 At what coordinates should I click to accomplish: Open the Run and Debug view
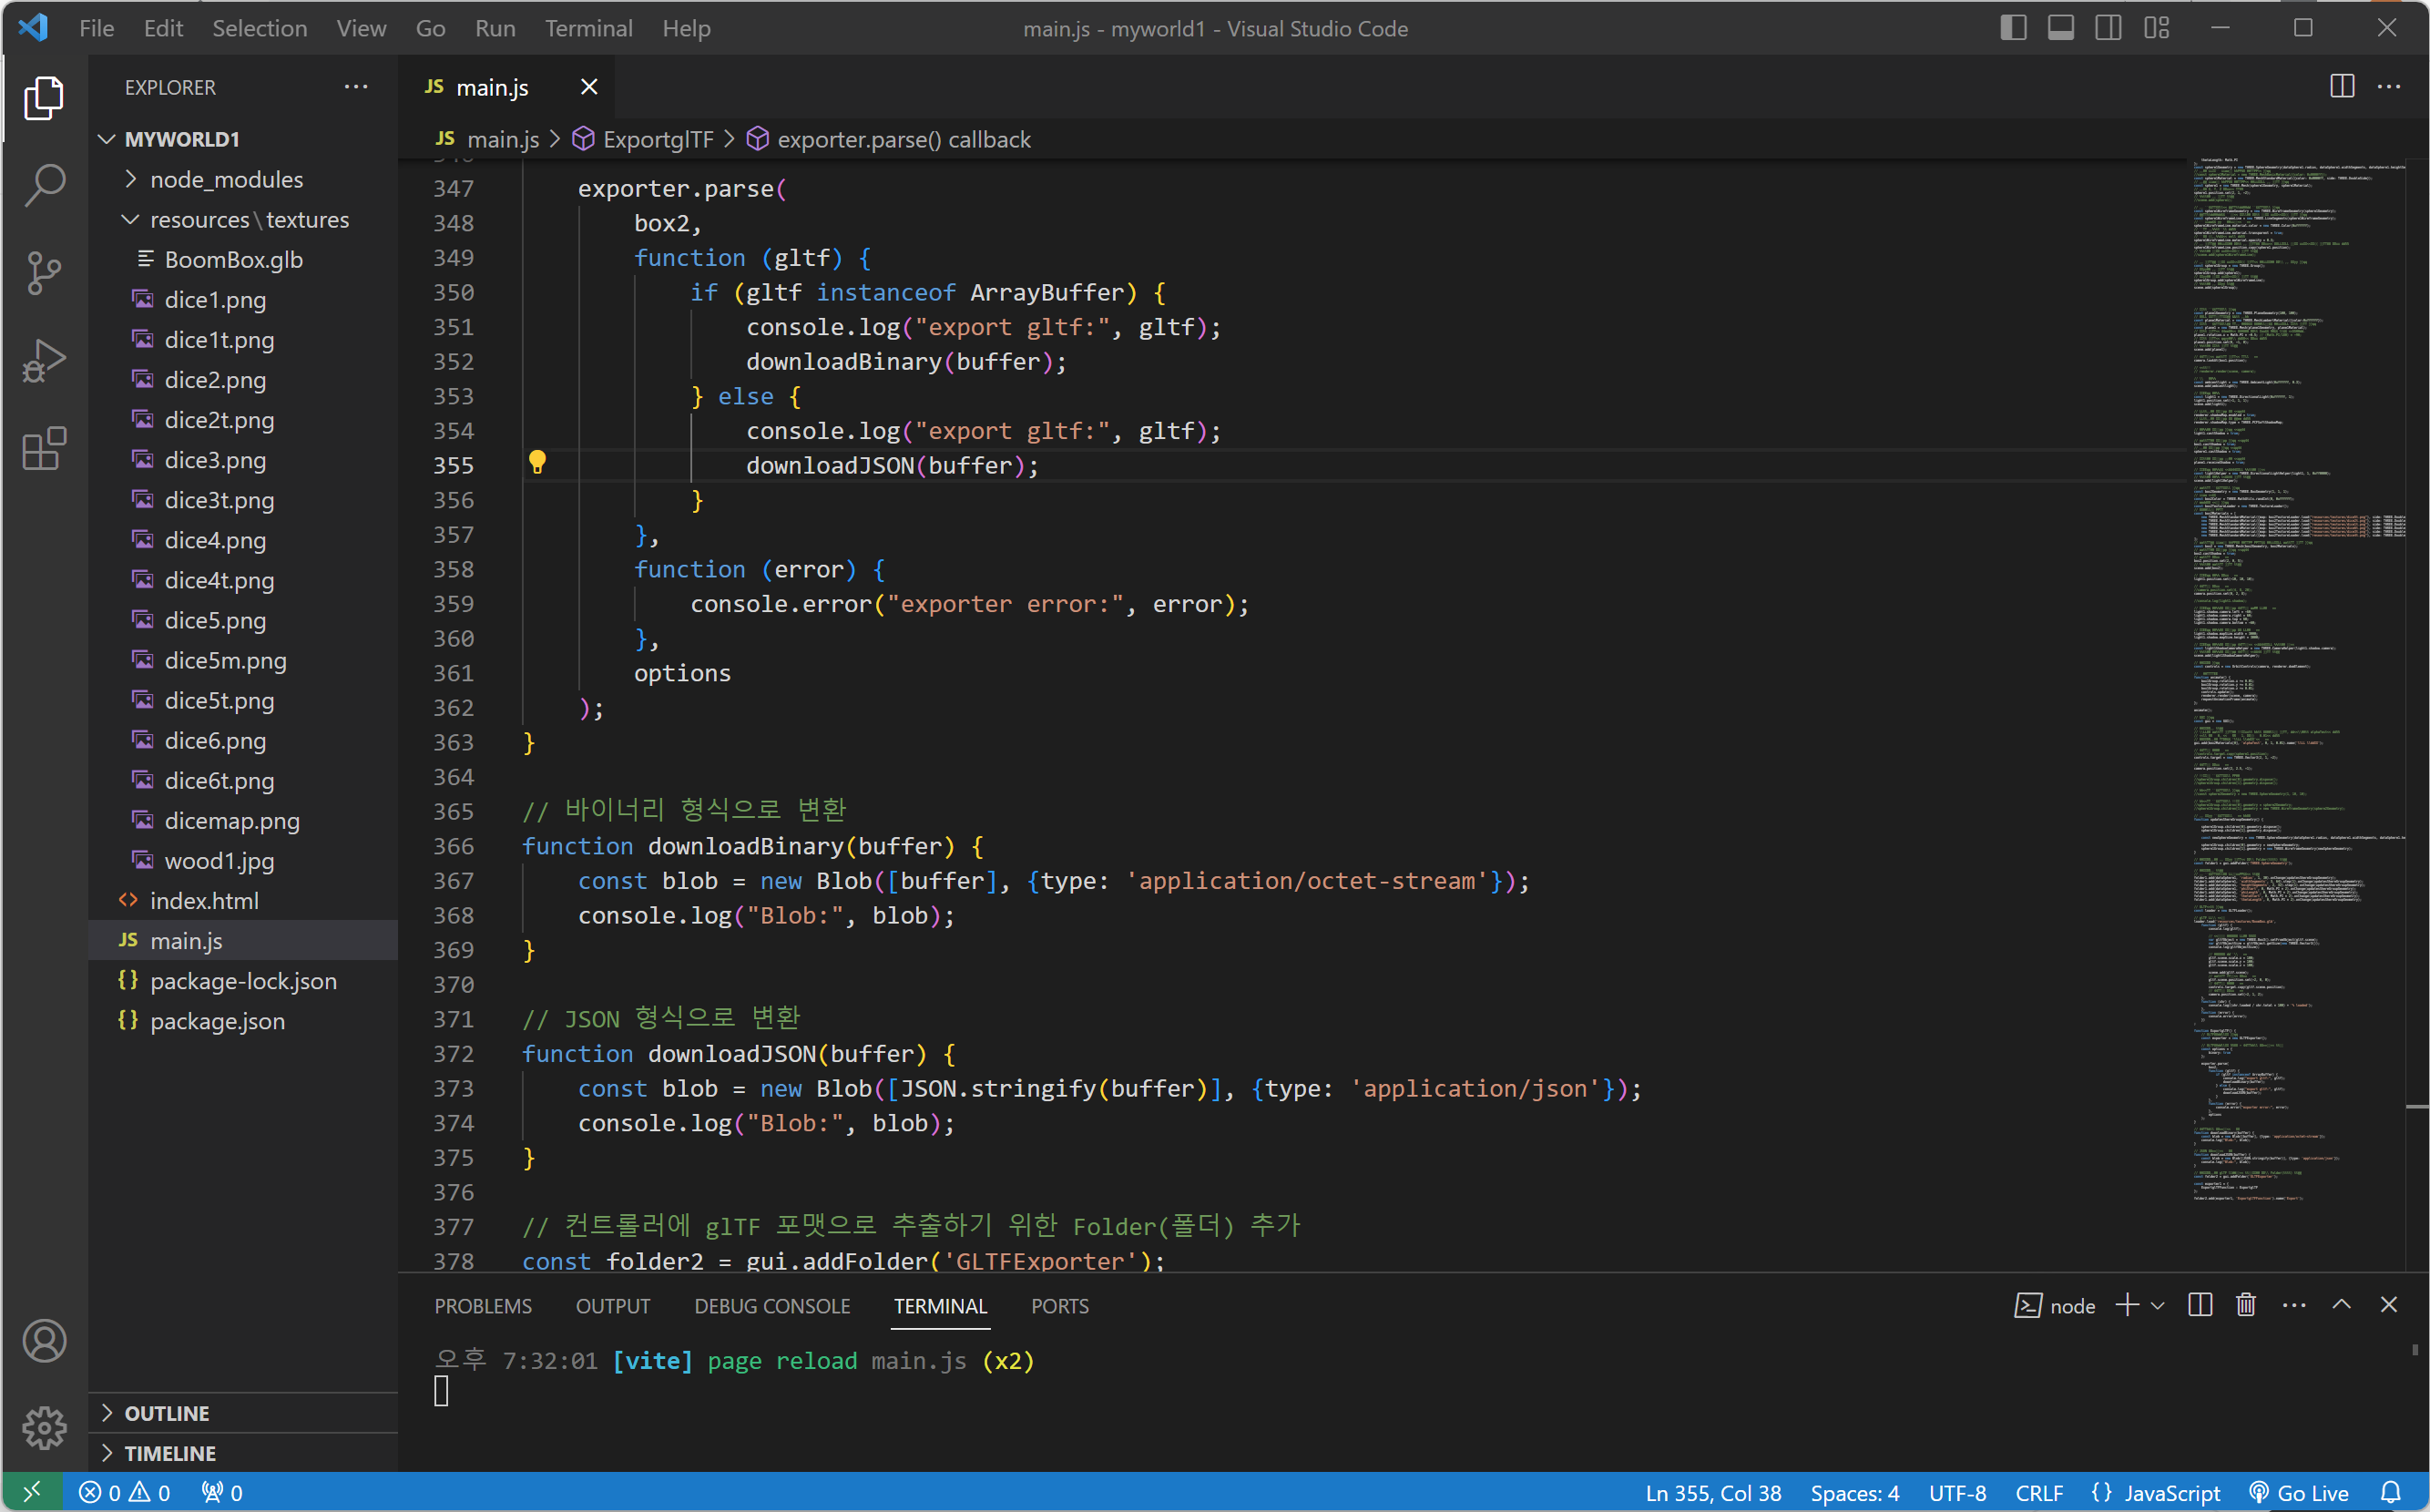(44, 361)
